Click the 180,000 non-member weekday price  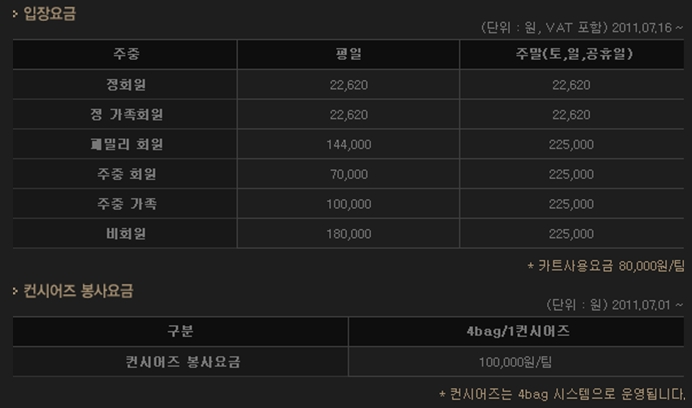pos(349,233)
